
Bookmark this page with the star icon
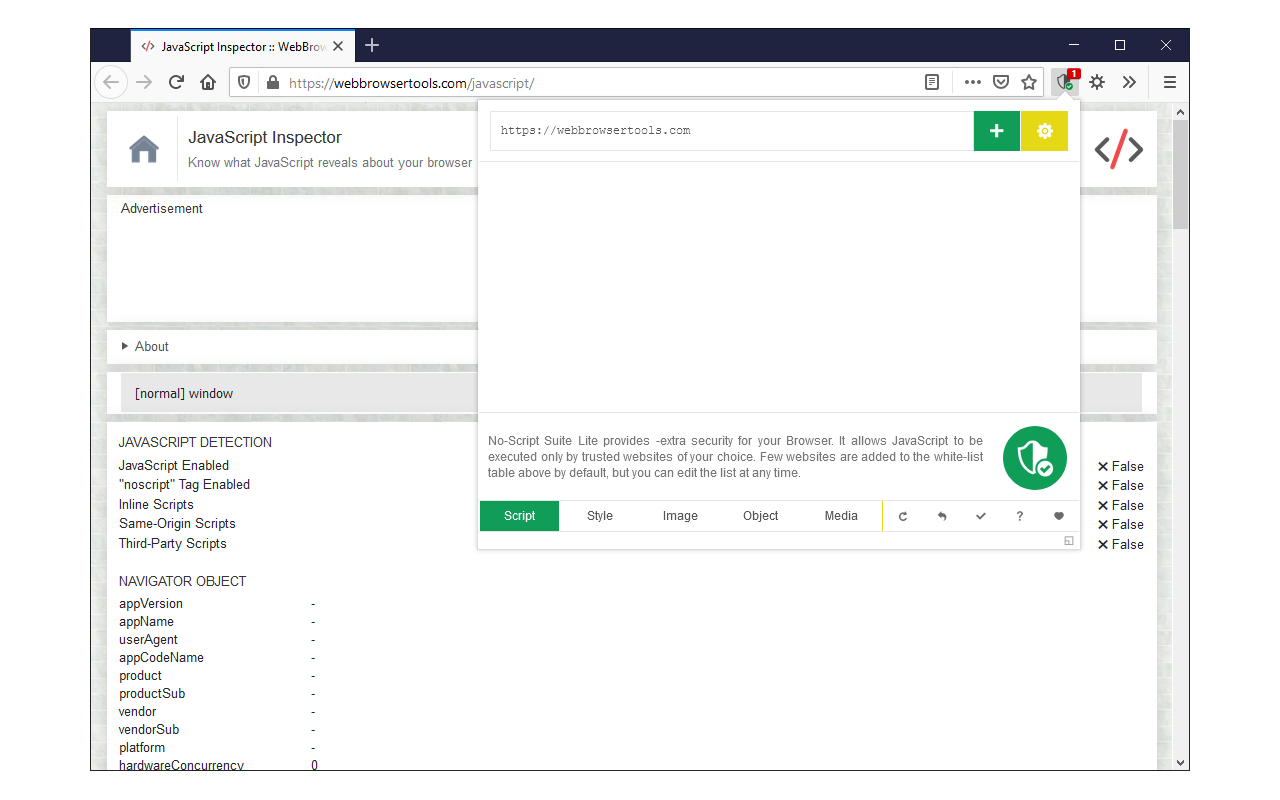(x=1028, y=83)
